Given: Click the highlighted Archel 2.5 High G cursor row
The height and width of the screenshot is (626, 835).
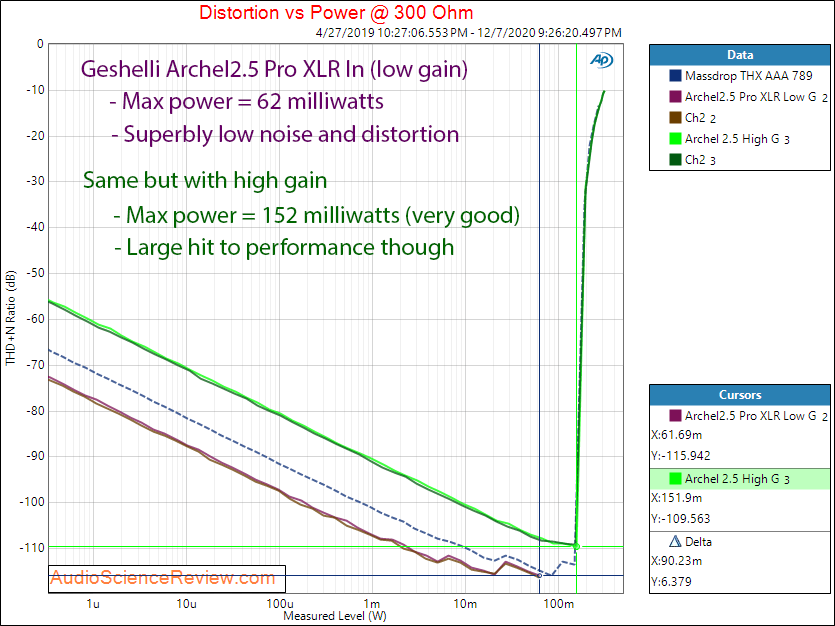Looking at the screenshot, I should pos(740,479).
